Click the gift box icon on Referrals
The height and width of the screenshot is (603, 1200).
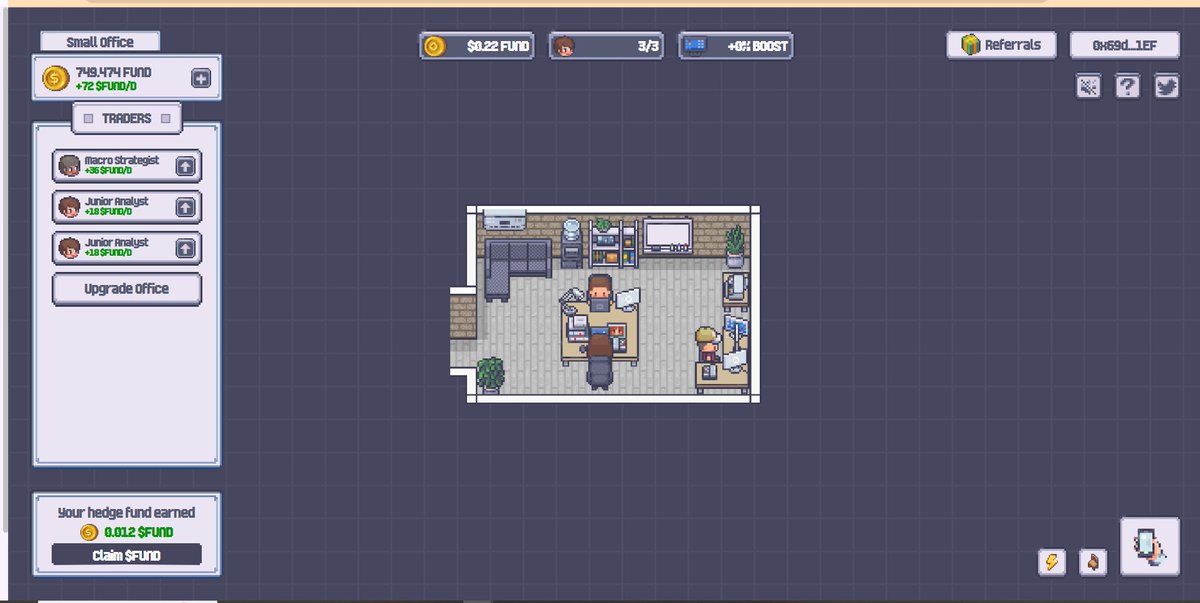point(970,45)
